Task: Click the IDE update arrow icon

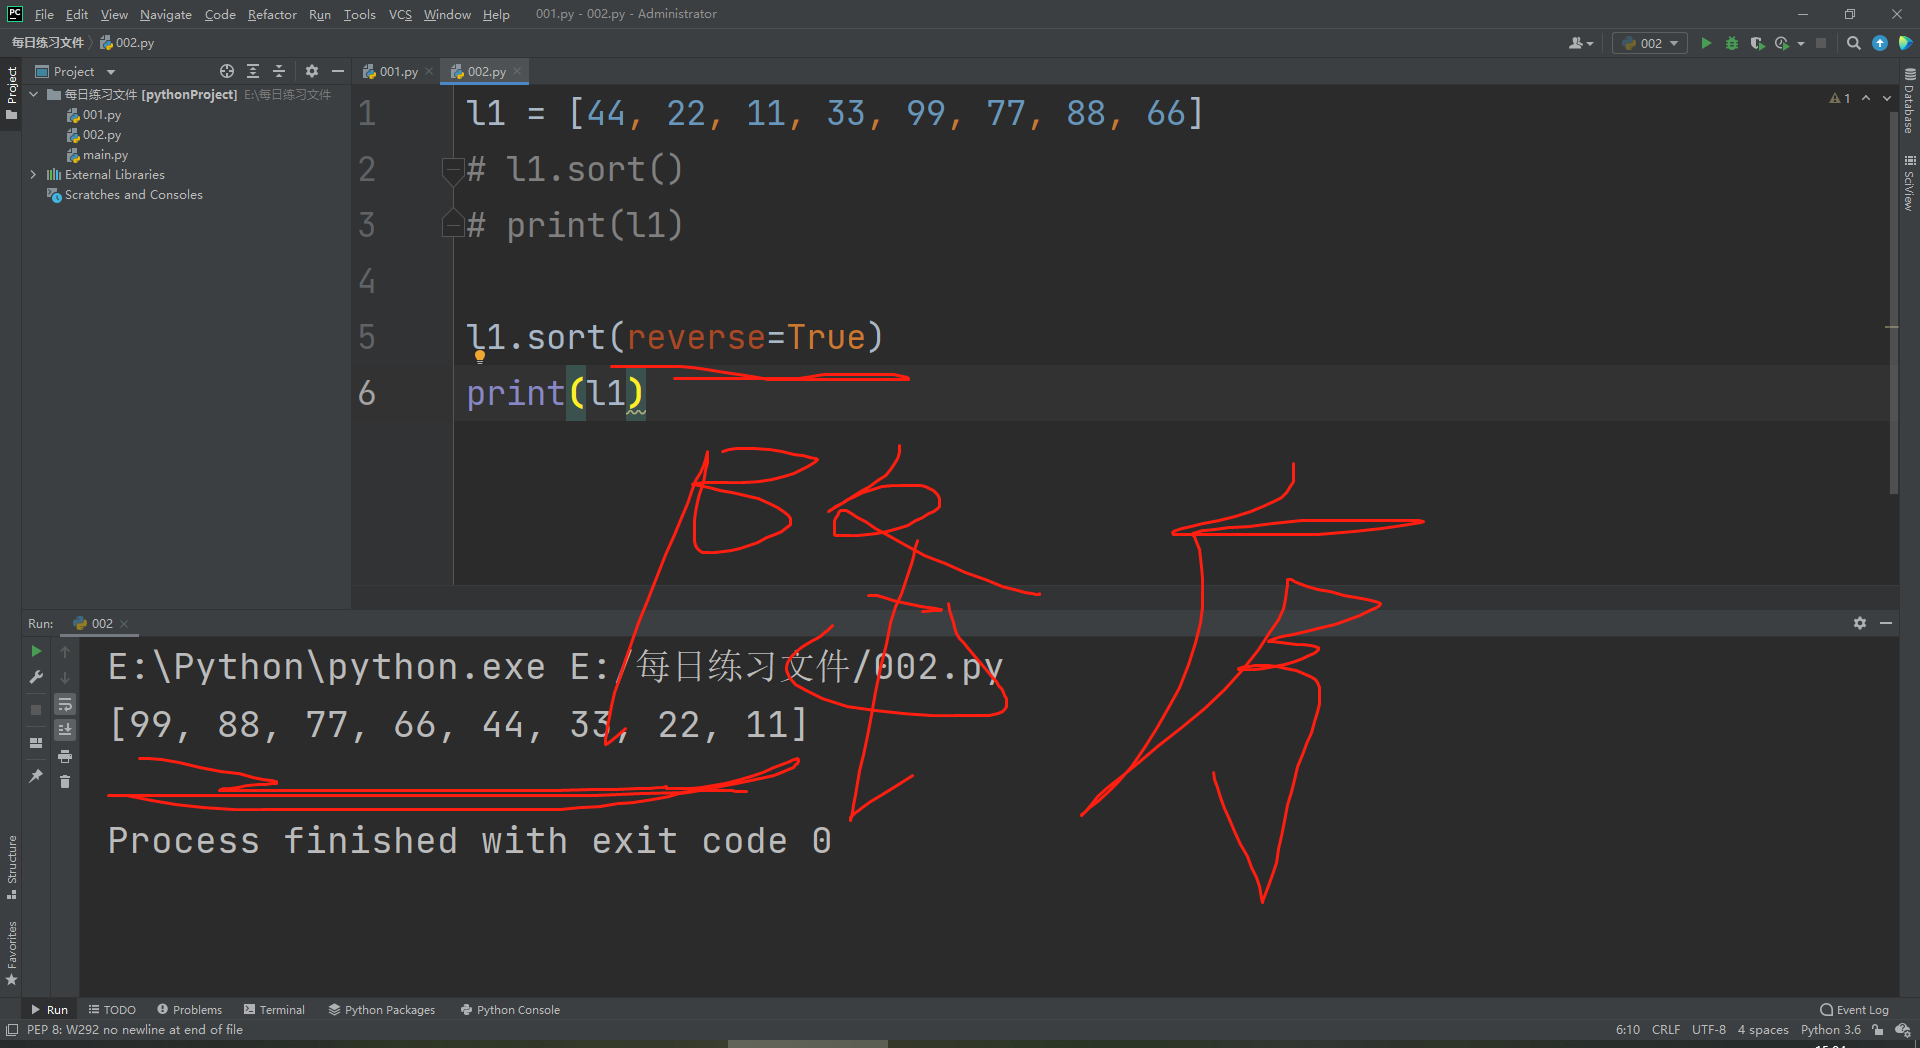Action: (x=1880, y=43)
